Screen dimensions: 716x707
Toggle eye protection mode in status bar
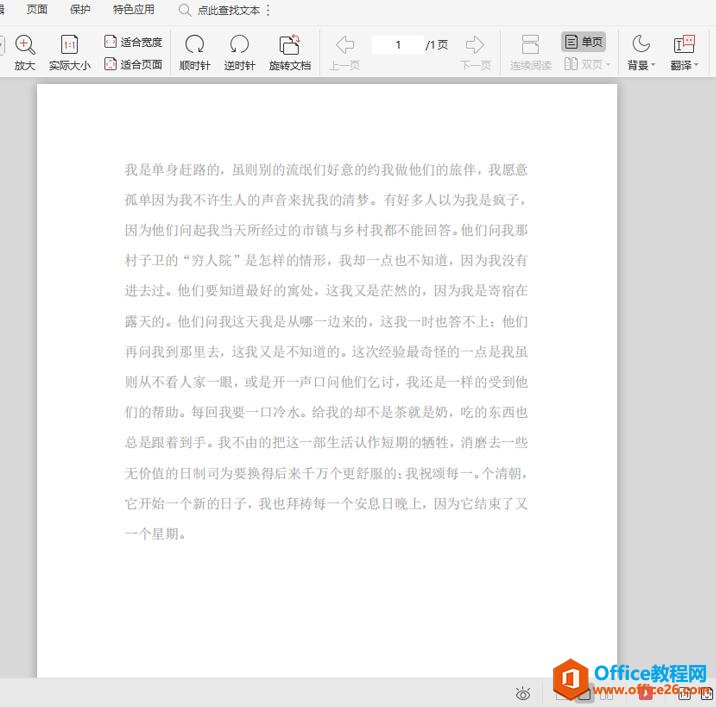tap(522, 693)
